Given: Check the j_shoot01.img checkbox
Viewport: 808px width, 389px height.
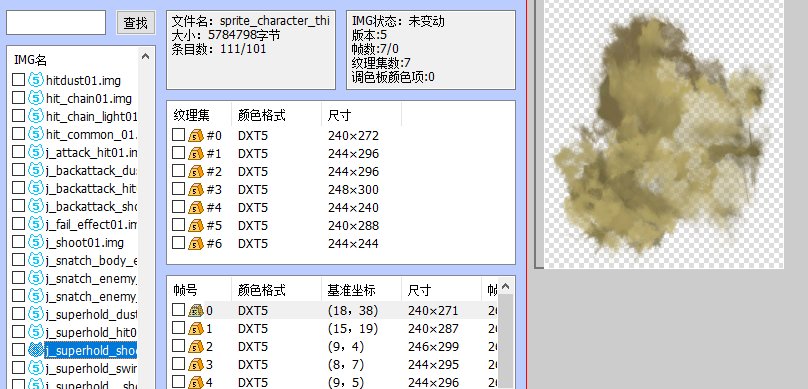Looking at the screenshot, I should pyautogui.click(x=19, y=241).
